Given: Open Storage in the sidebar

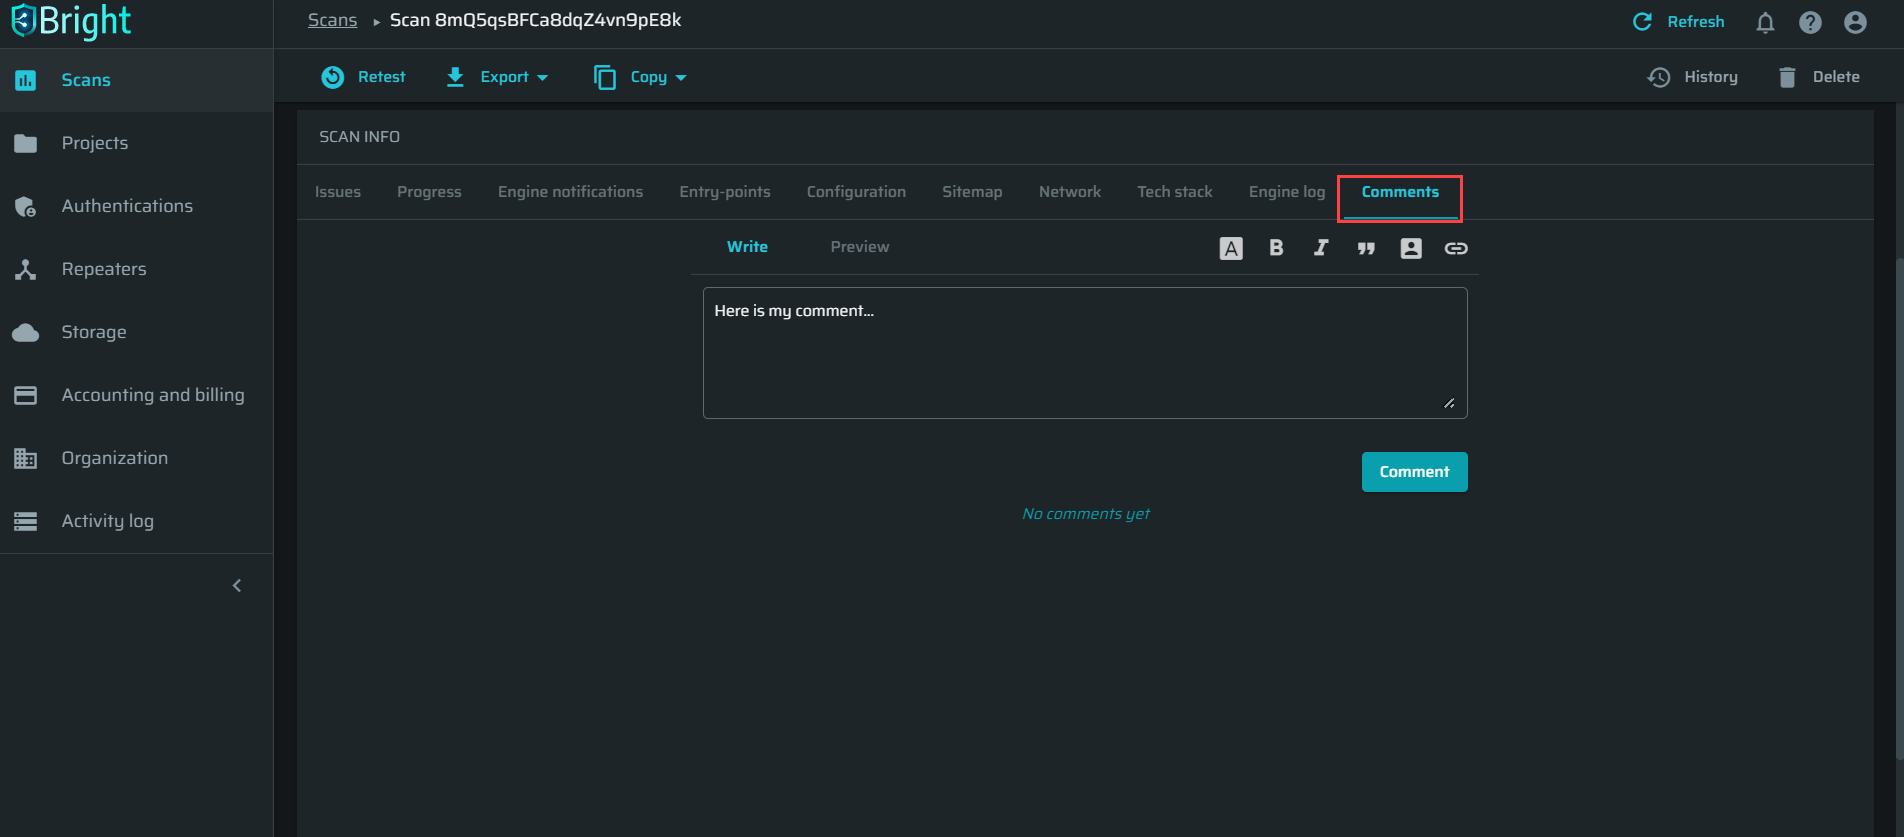Looking at the screenshot, I should point(136,332).
